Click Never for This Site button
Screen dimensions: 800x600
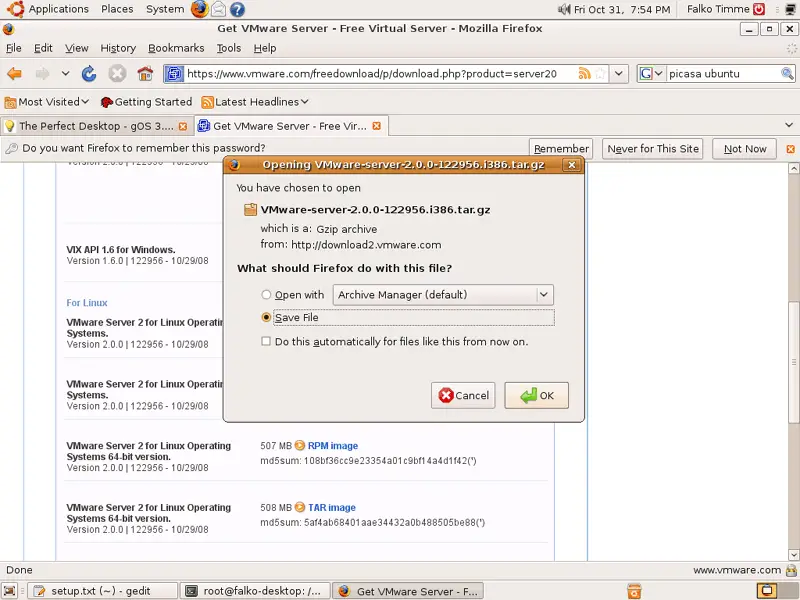(653, 149)
